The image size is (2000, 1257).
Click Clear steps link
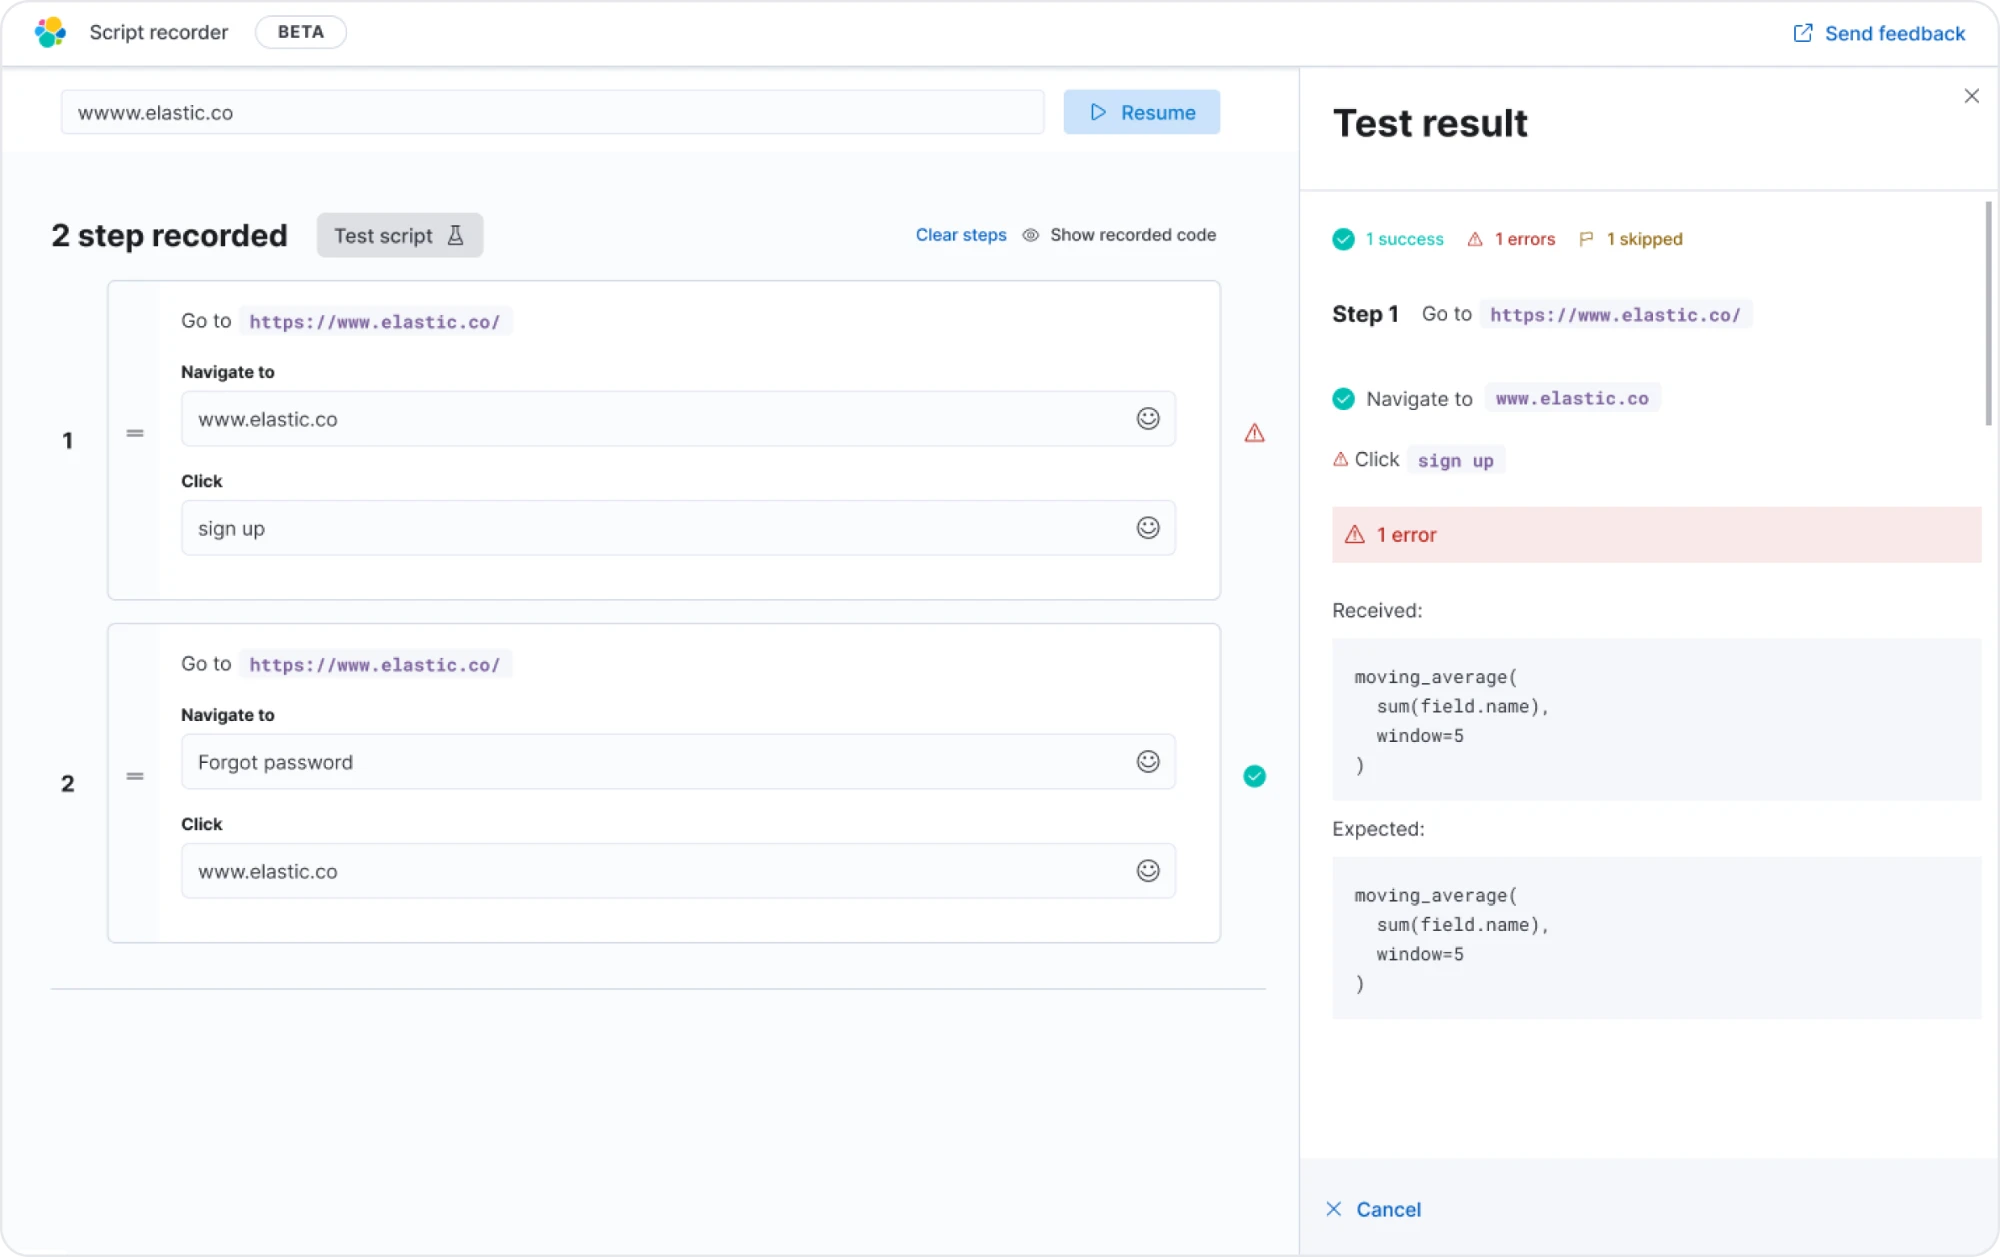(961, 235)
